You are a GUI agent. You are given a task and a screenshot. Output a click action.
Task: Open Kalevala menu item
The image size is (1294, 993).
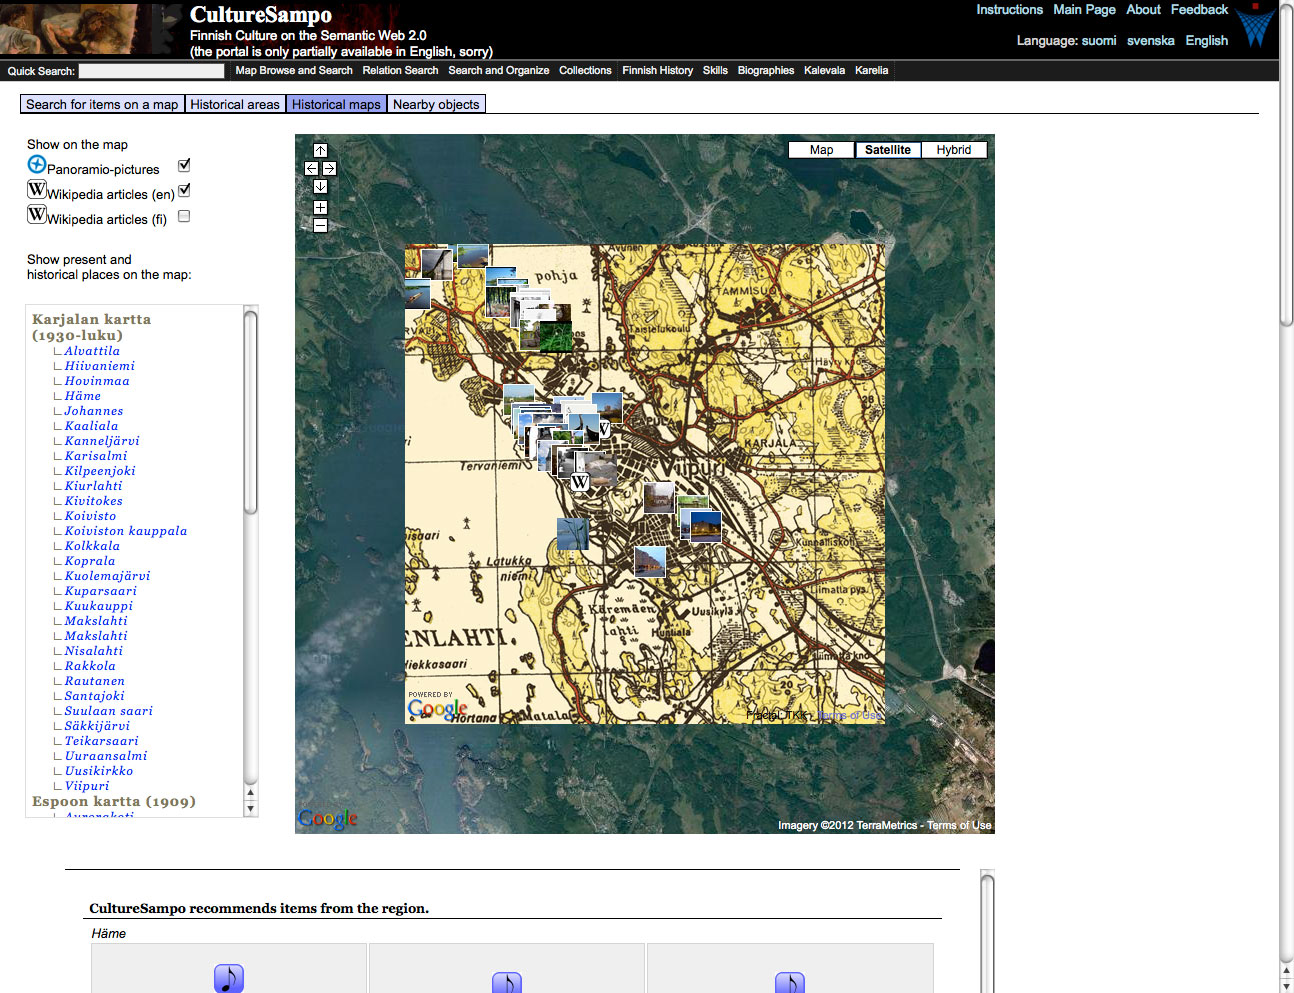point(824,71)
